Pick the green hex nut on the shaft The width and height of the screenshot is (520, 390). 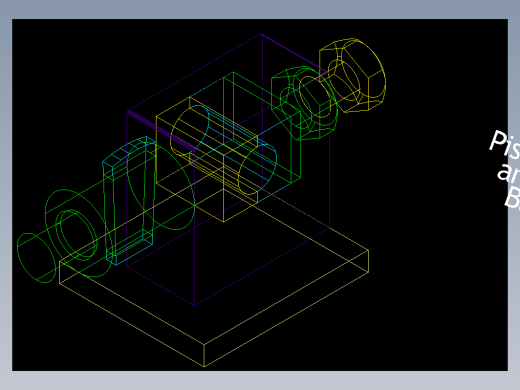click(x=304, y=103)
